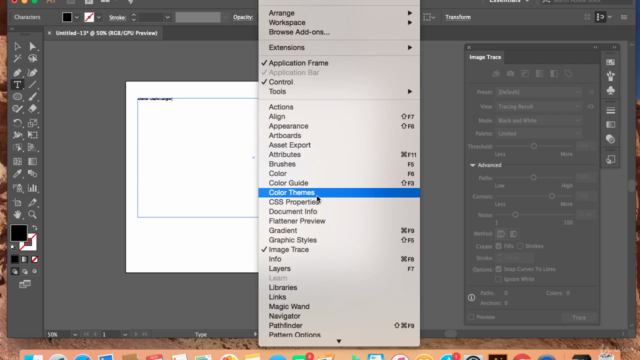This screenshot has width=640, height=360.
Task: Click the Untitled-13 document tab
Action: pos(106,33)
